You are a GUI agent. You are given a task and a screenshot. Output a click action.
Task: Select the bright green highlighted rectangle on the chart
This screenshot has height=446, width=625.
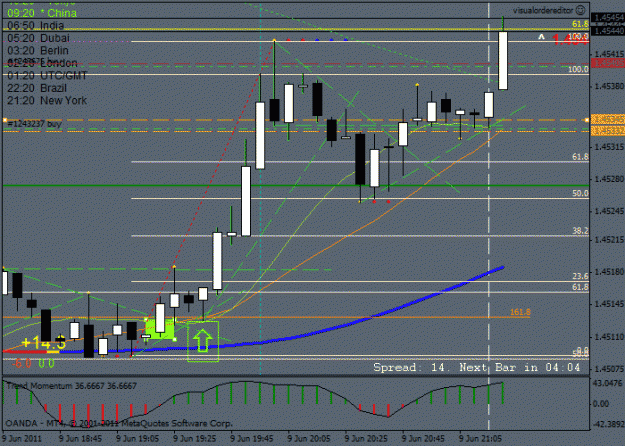[160, 330]
